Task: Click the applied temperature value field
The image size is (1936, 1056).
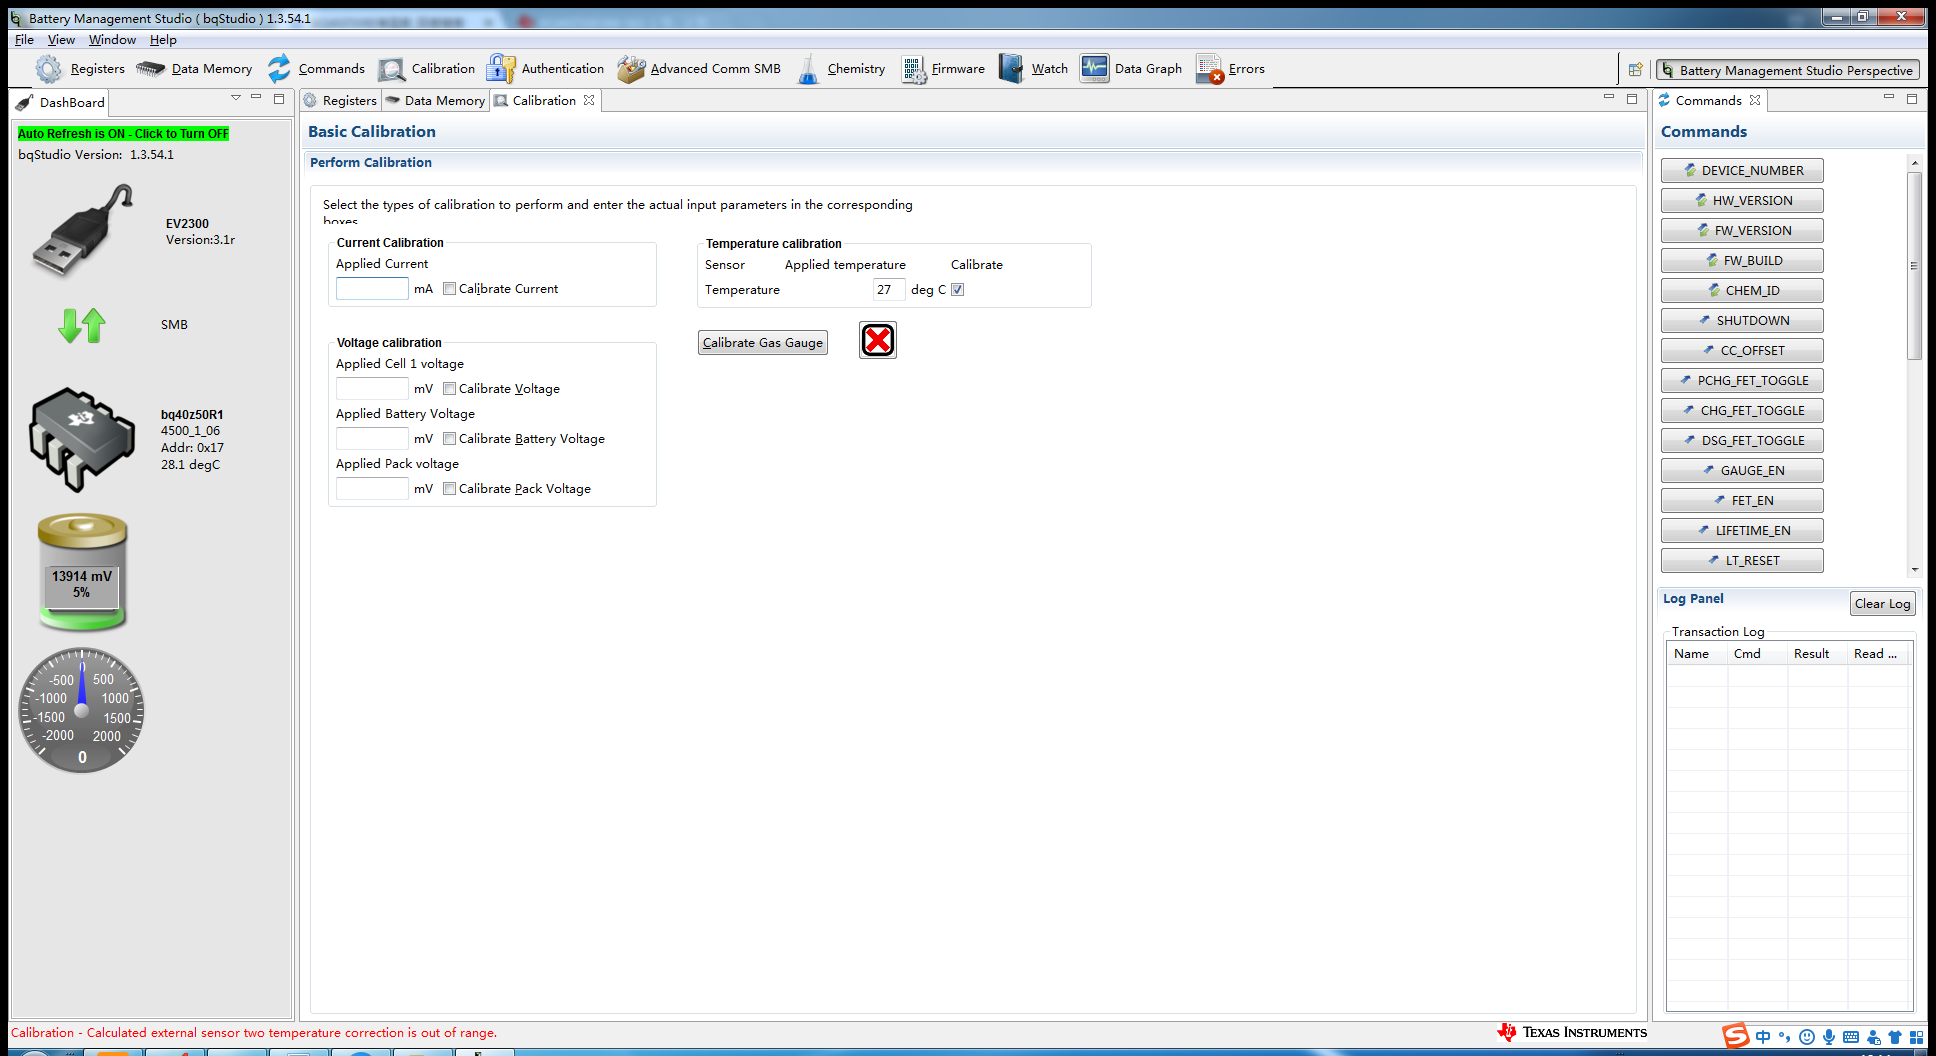Action: click(889, 290)
